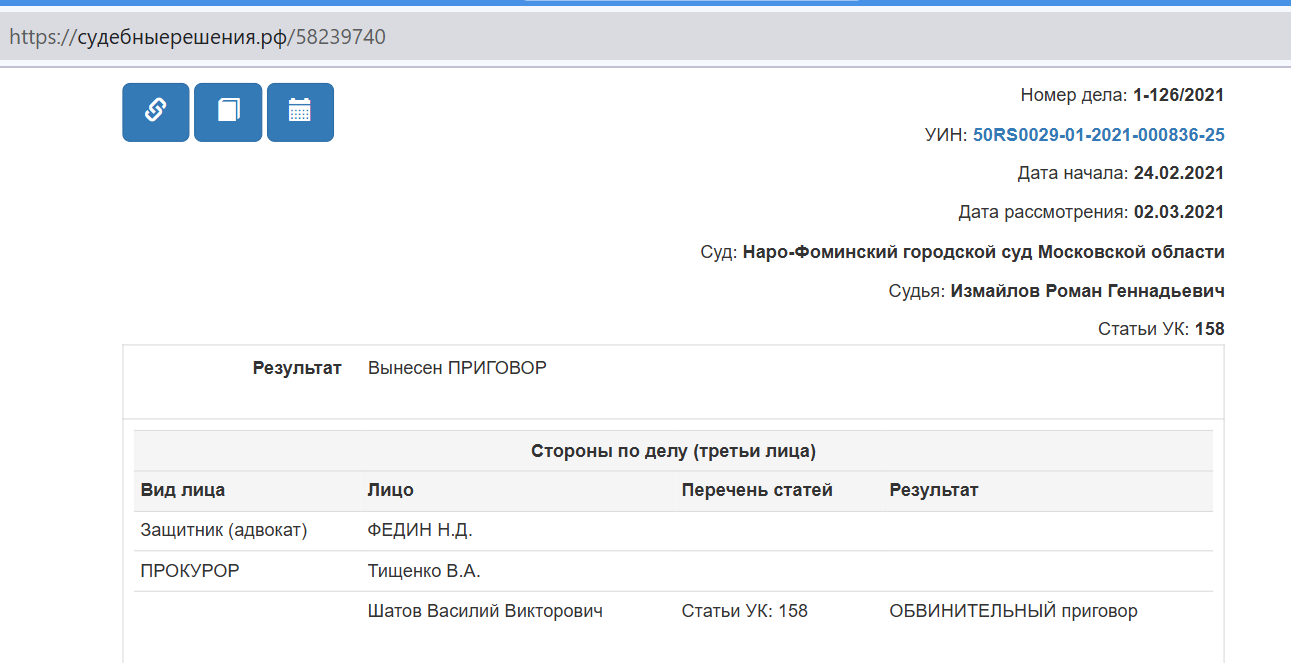Open the УИН link 50RS0029-01-2021-000836-25
The image size is (1291, 663).
click(x=1098, y=135)
